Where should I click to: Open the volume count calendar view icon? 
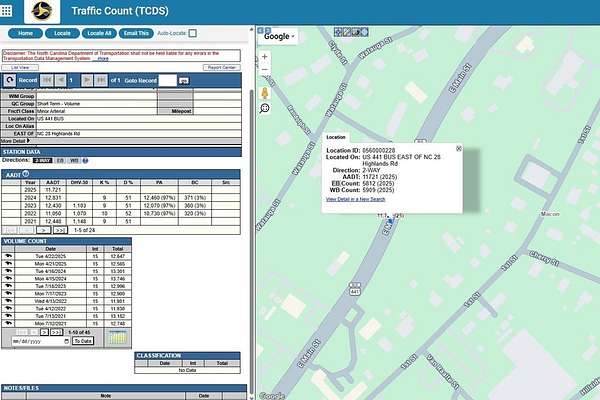(x=118, y=340)
